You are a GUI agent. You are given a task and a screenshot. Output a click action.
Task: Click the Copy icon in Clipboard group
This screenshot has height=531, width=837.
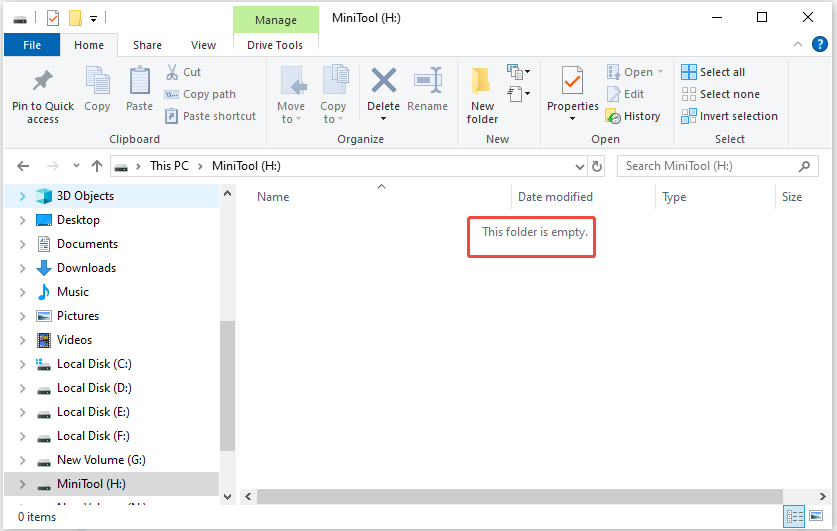97,81
